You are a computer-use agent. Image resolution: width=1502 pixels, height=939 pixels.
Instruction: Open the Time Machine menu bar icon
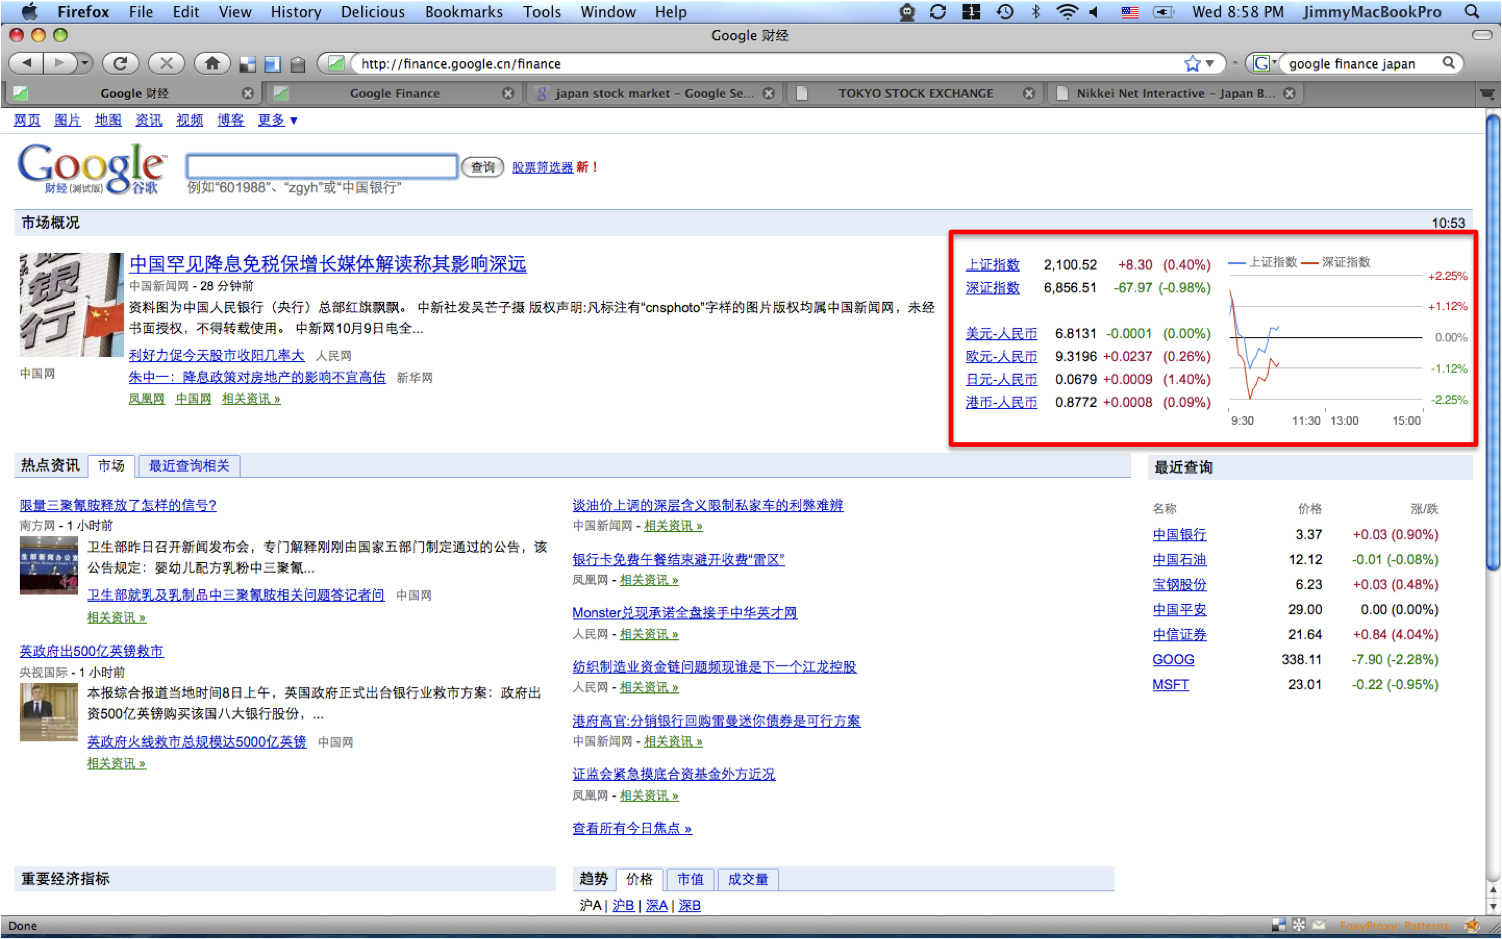tap(1005, 12)
